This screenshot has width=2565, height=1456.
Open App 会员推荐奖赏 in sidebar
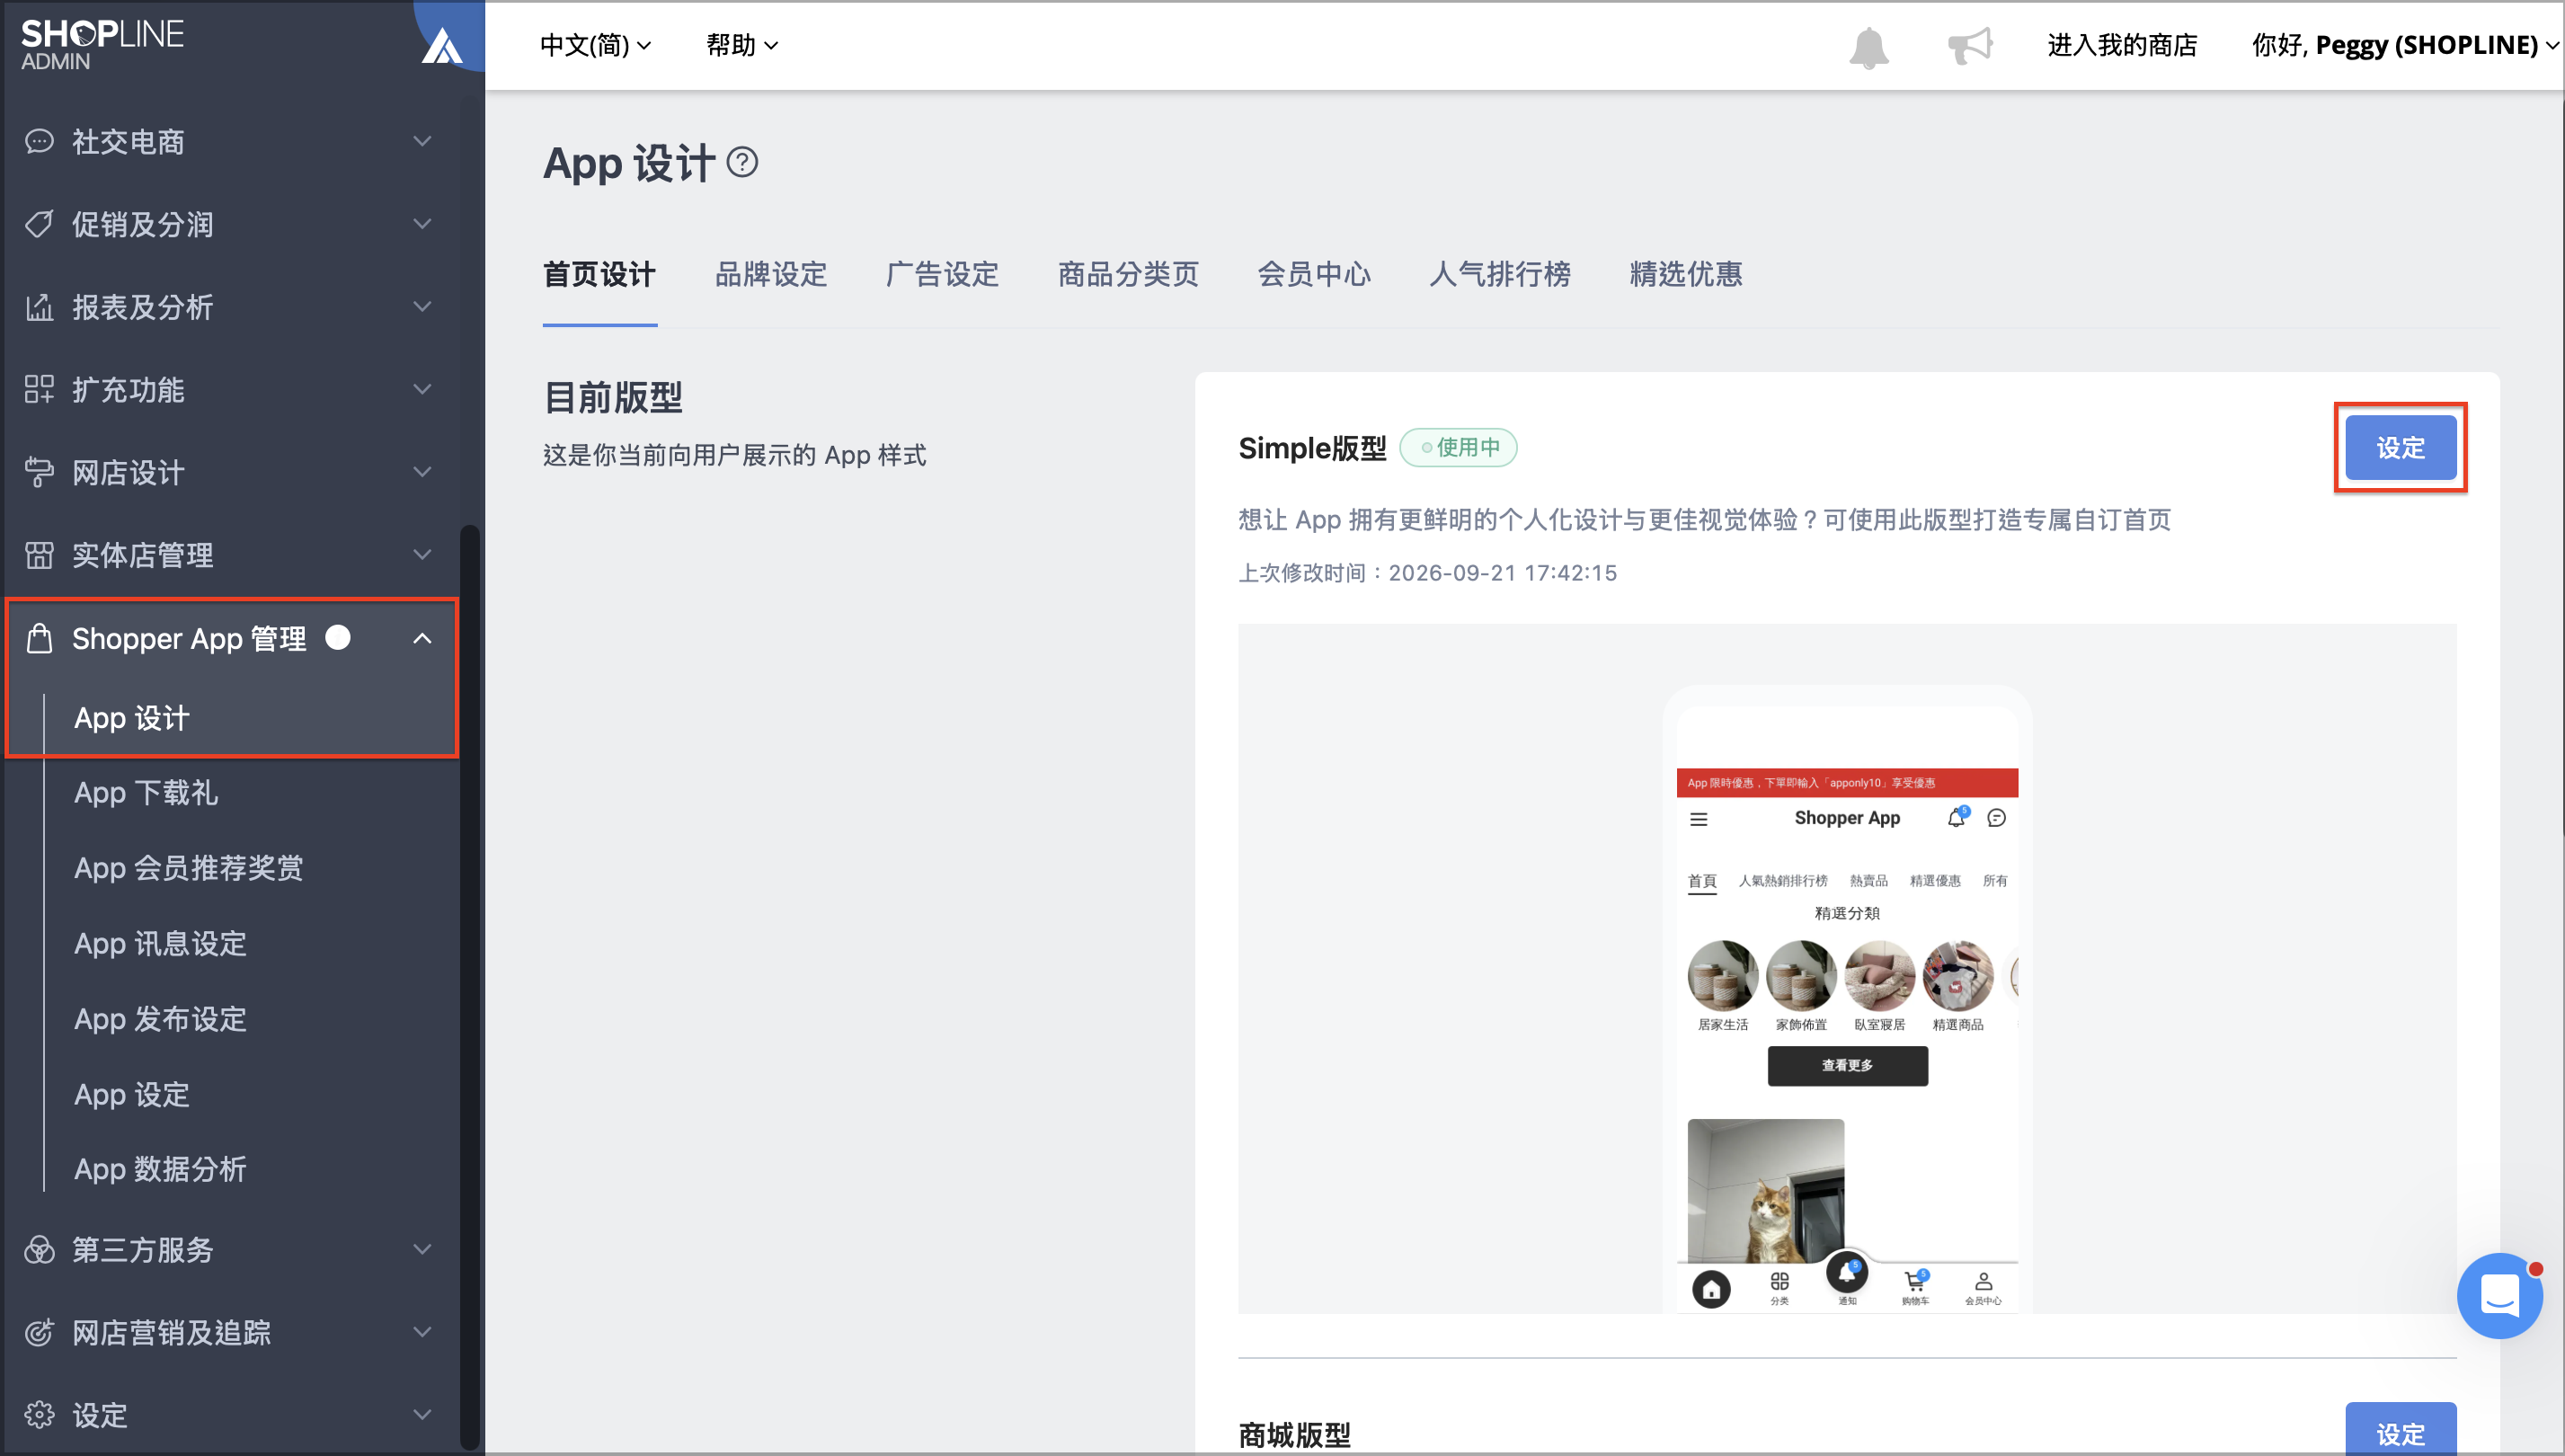(x=188, y=868)
